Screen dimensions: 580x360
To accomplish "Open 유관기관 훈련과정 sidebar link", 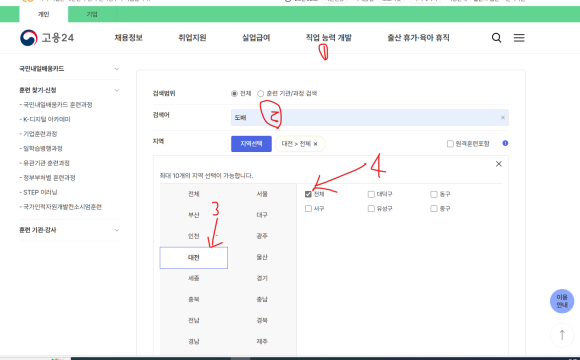I will [44, 163].
